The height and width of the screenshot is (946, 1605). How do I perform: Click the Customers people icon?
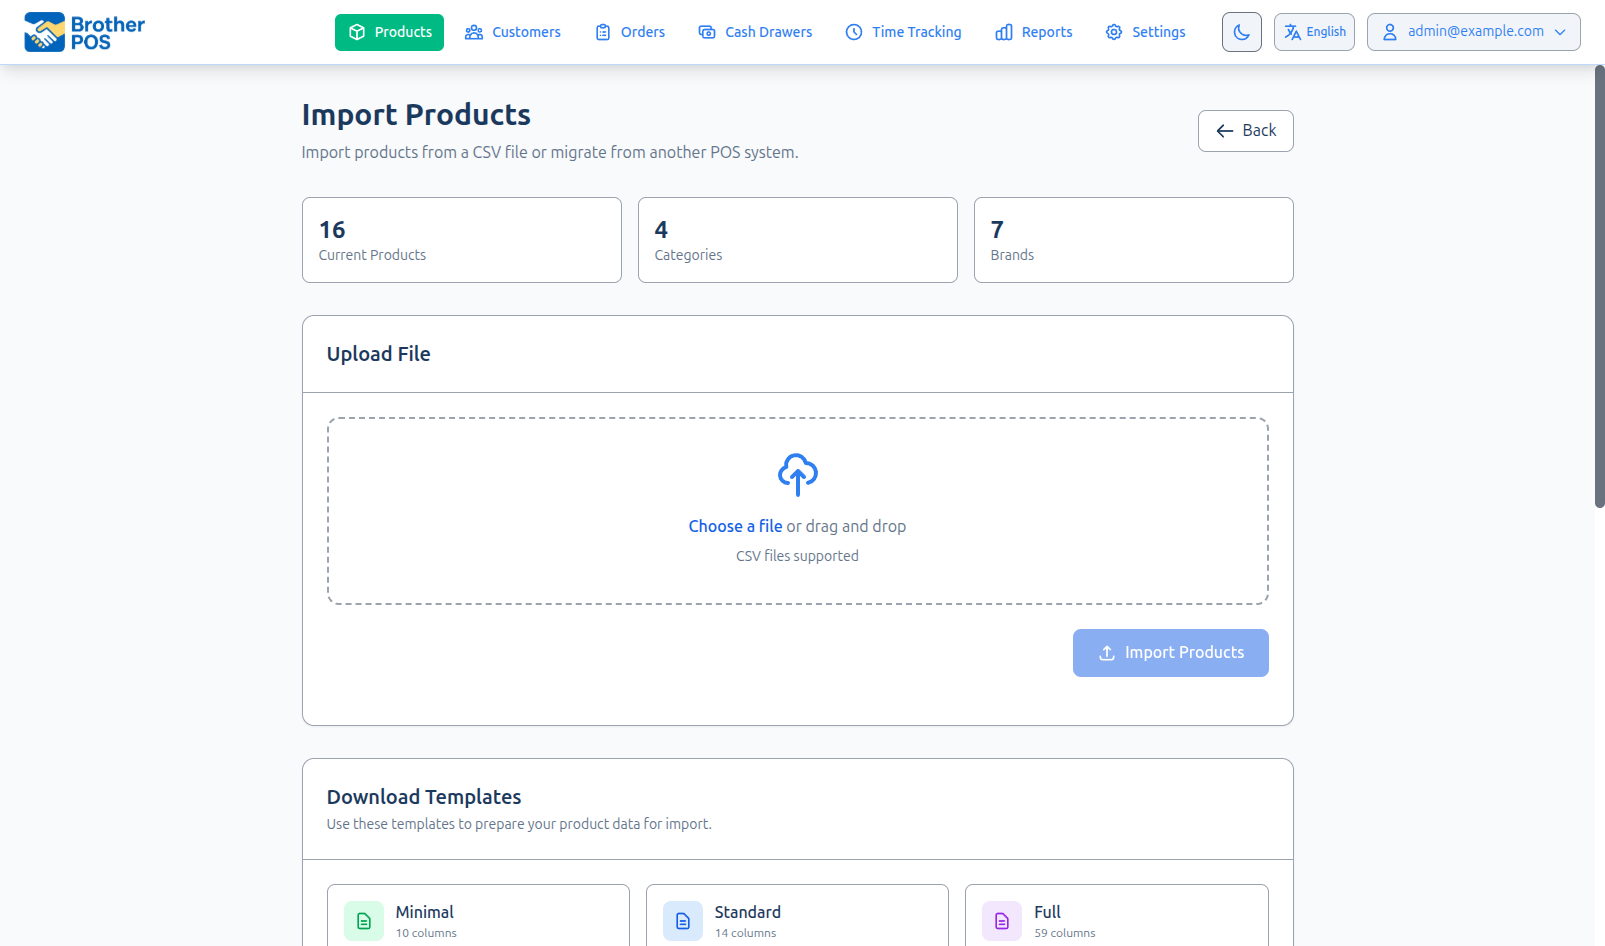tap(473, 32)
